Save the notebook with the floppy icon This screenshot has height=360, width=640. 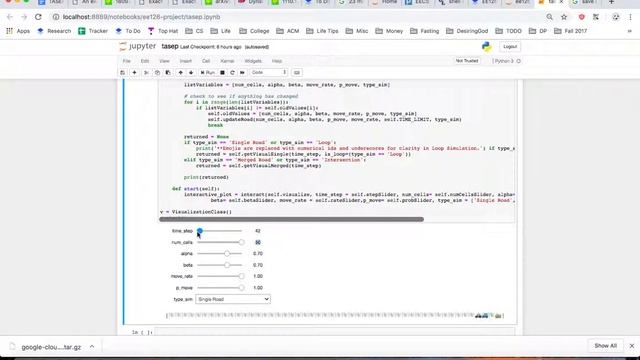point(122,72)
